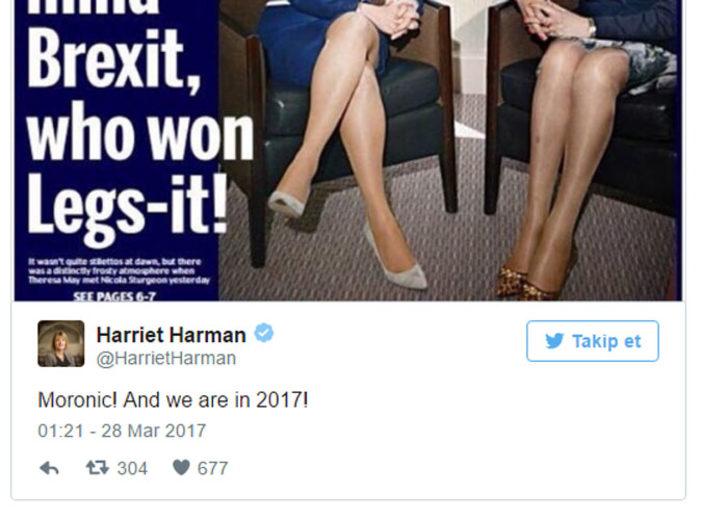Click the small caption mentioning Theresa May
Image resolution: width=728 pixels, height=520 pixels.
click(119, 271)
